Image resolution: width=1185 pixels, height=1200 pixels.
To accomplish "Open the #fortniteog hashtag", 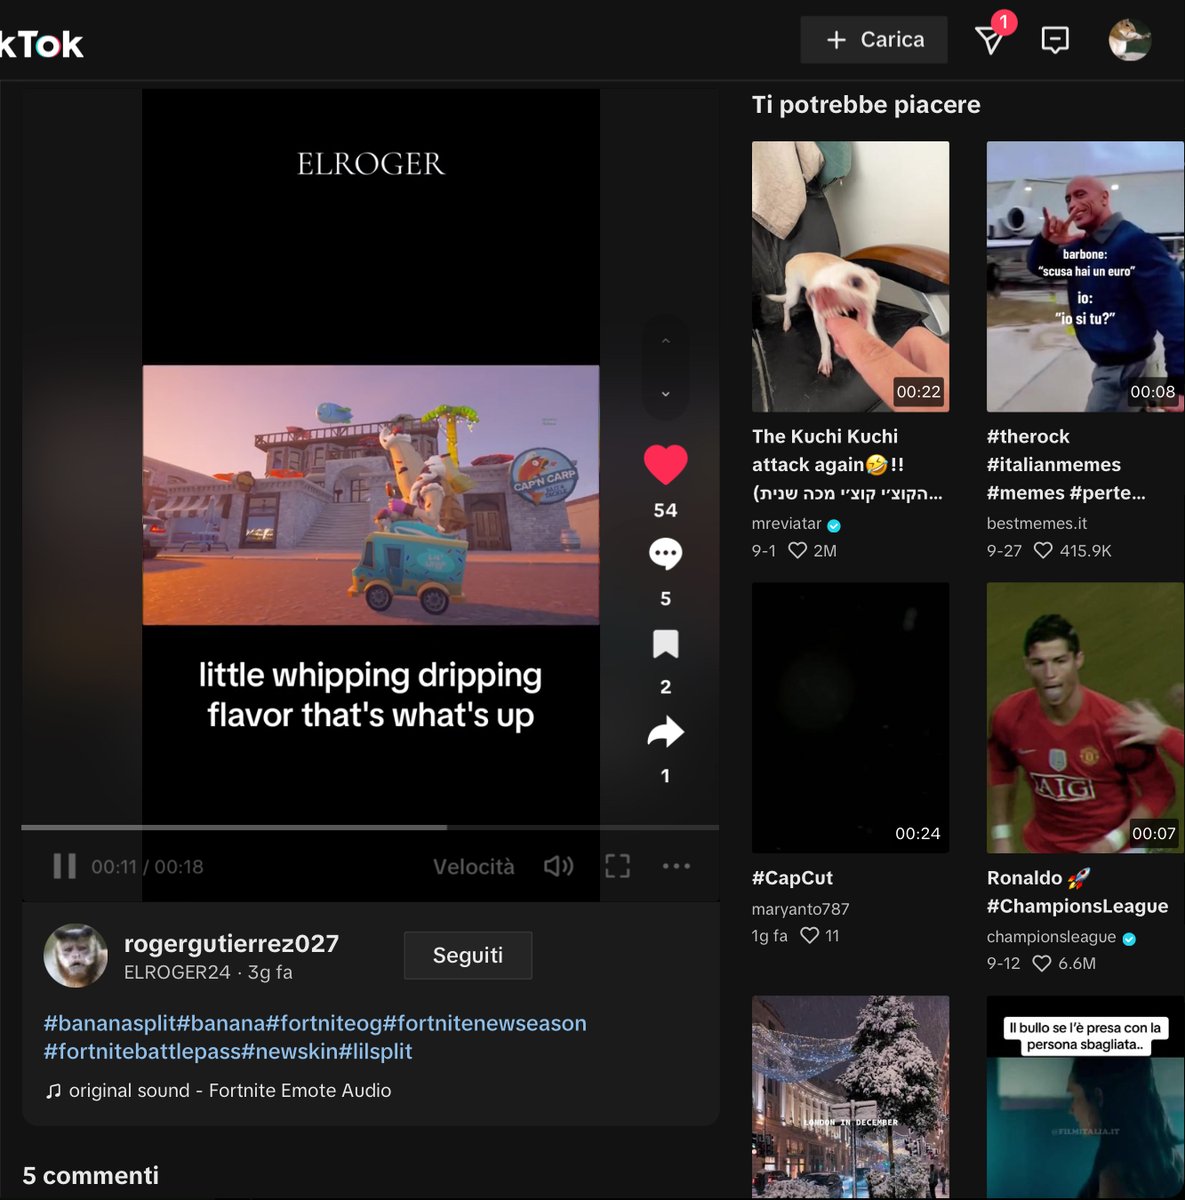I will coord(324,1023).
